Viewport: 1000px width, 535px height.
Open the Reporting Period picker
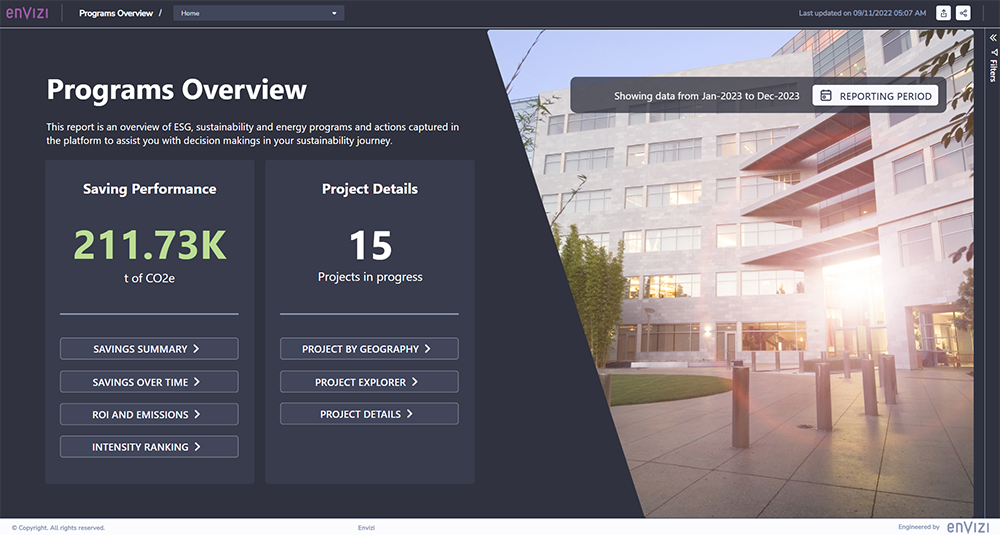point(875,96)
